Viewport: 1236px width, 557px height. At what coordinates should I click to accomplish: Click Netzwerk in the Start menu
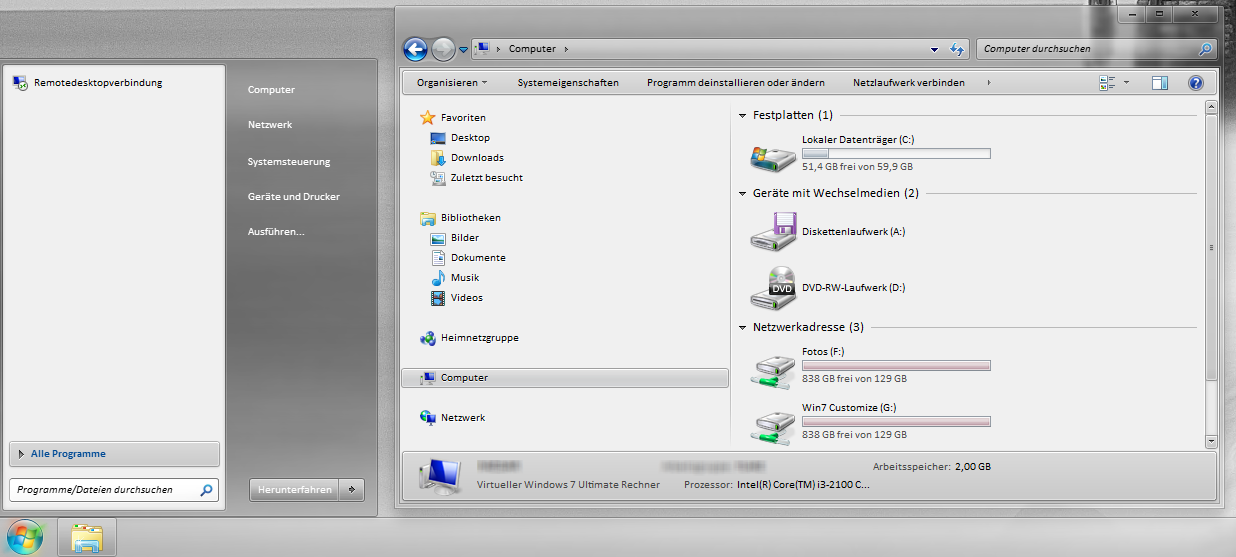point(270,125)
